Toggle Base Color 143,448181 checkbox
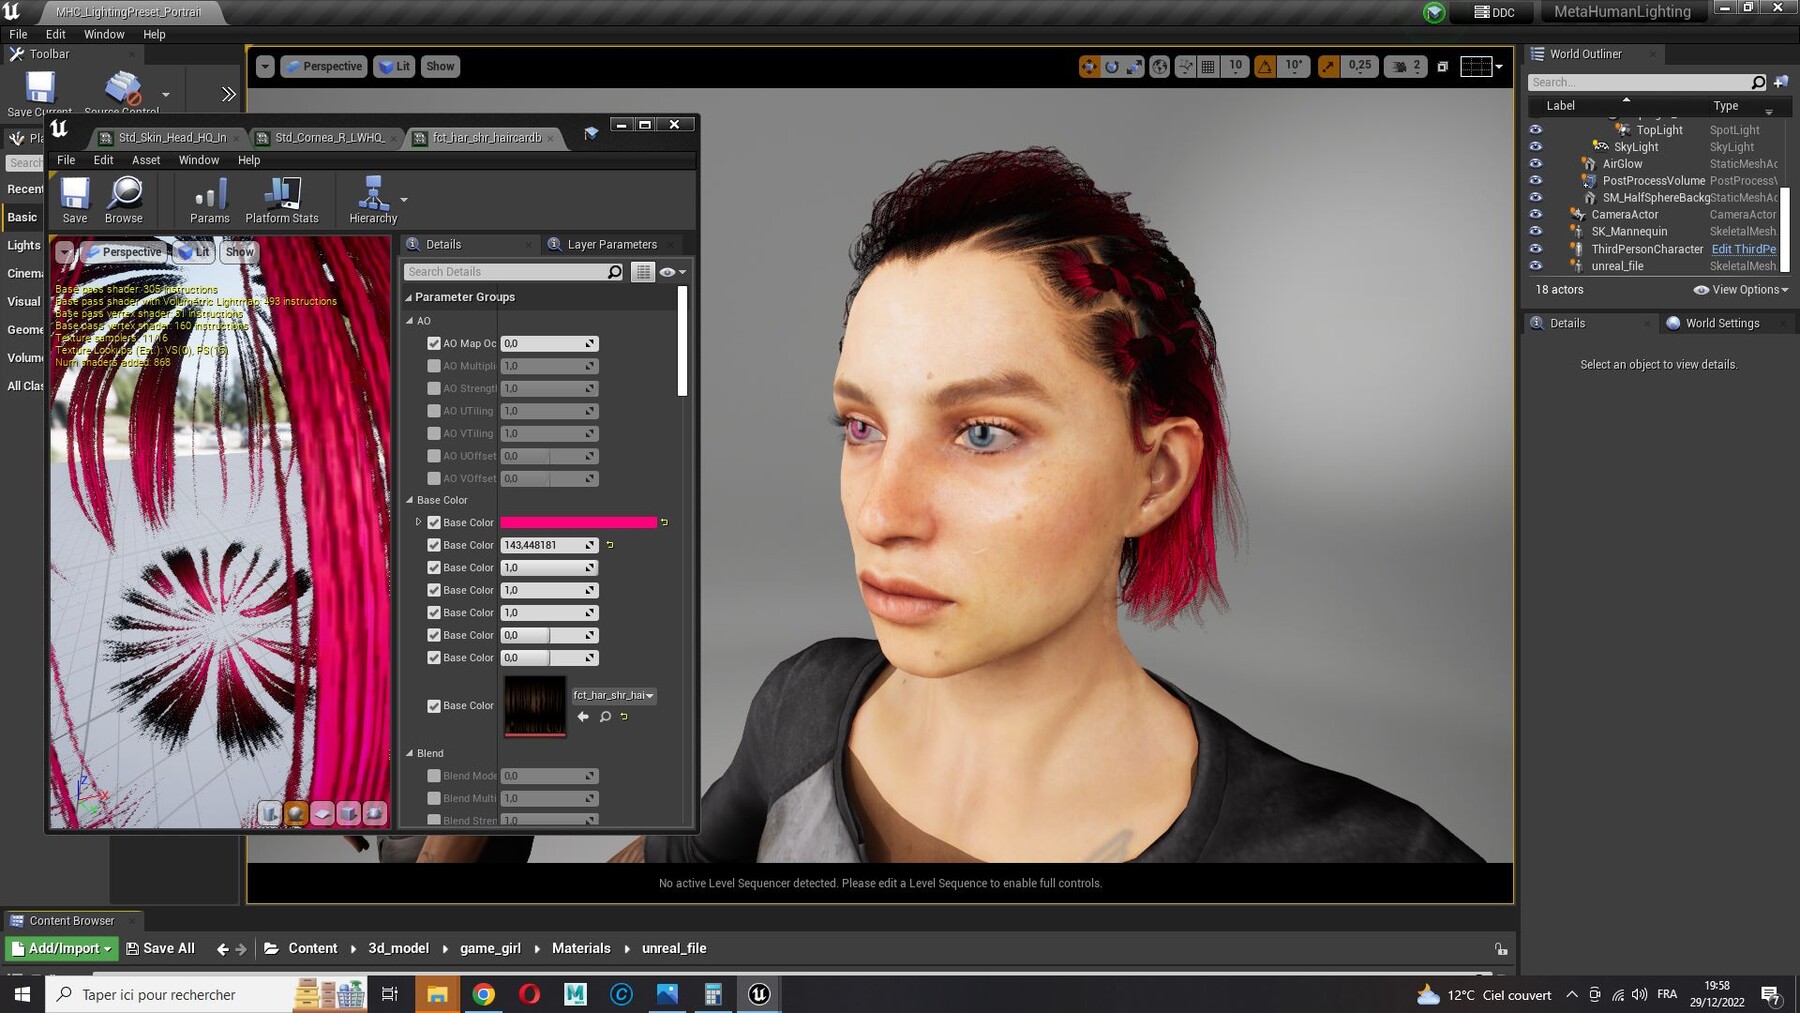The width and height of the screenshot is (1800, 1013). click(x=434, y=545)
